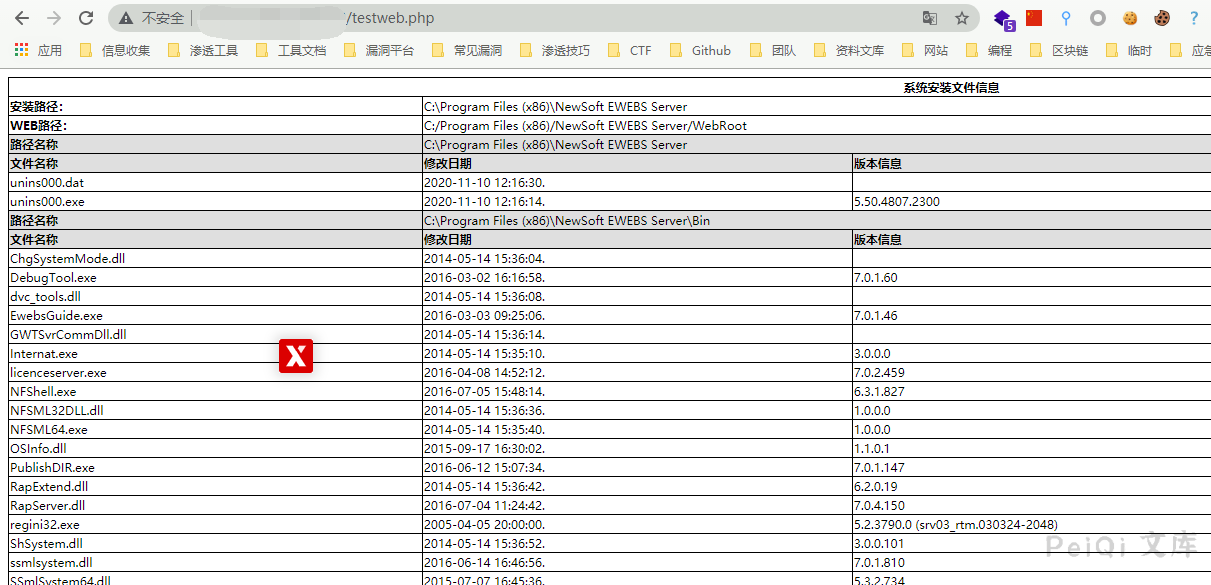The height and width of the screenshot is (585, 1211).
Task: Open the gray circle extension
Action: [1097, 18]
